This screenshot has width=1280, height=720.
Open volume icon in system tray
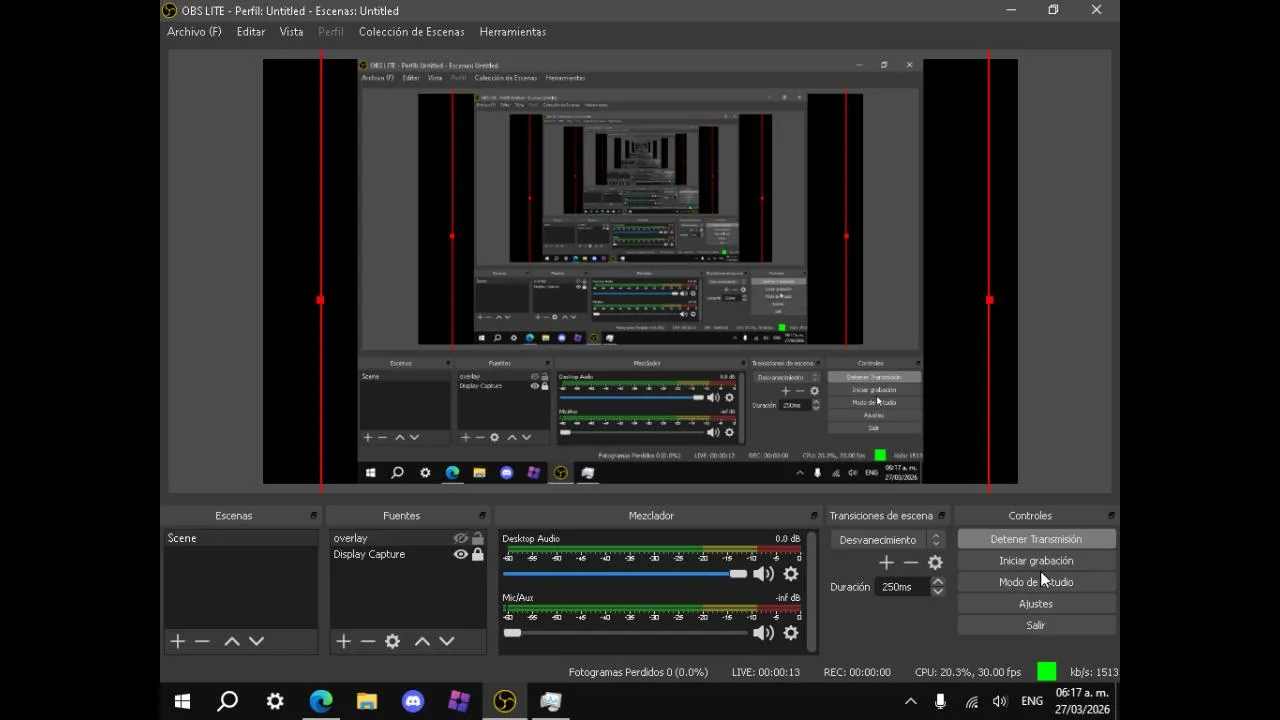click(x=999, y=701)
